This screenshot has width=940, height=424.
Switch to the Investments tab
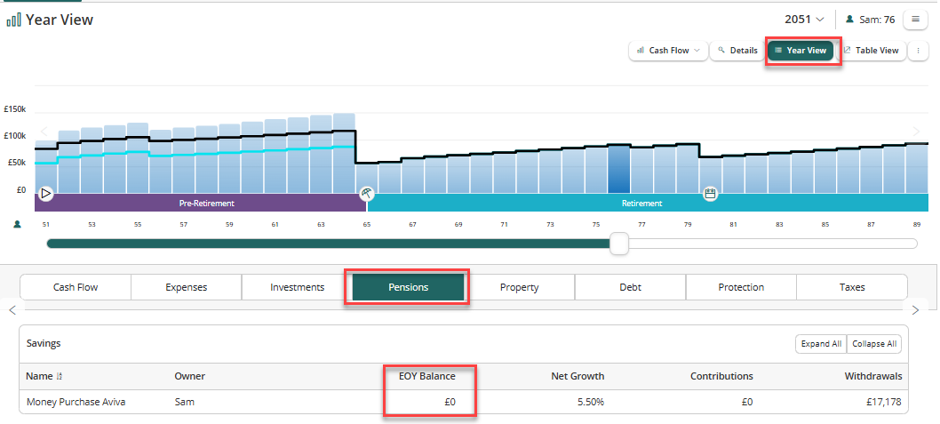(x=297, y=287)
